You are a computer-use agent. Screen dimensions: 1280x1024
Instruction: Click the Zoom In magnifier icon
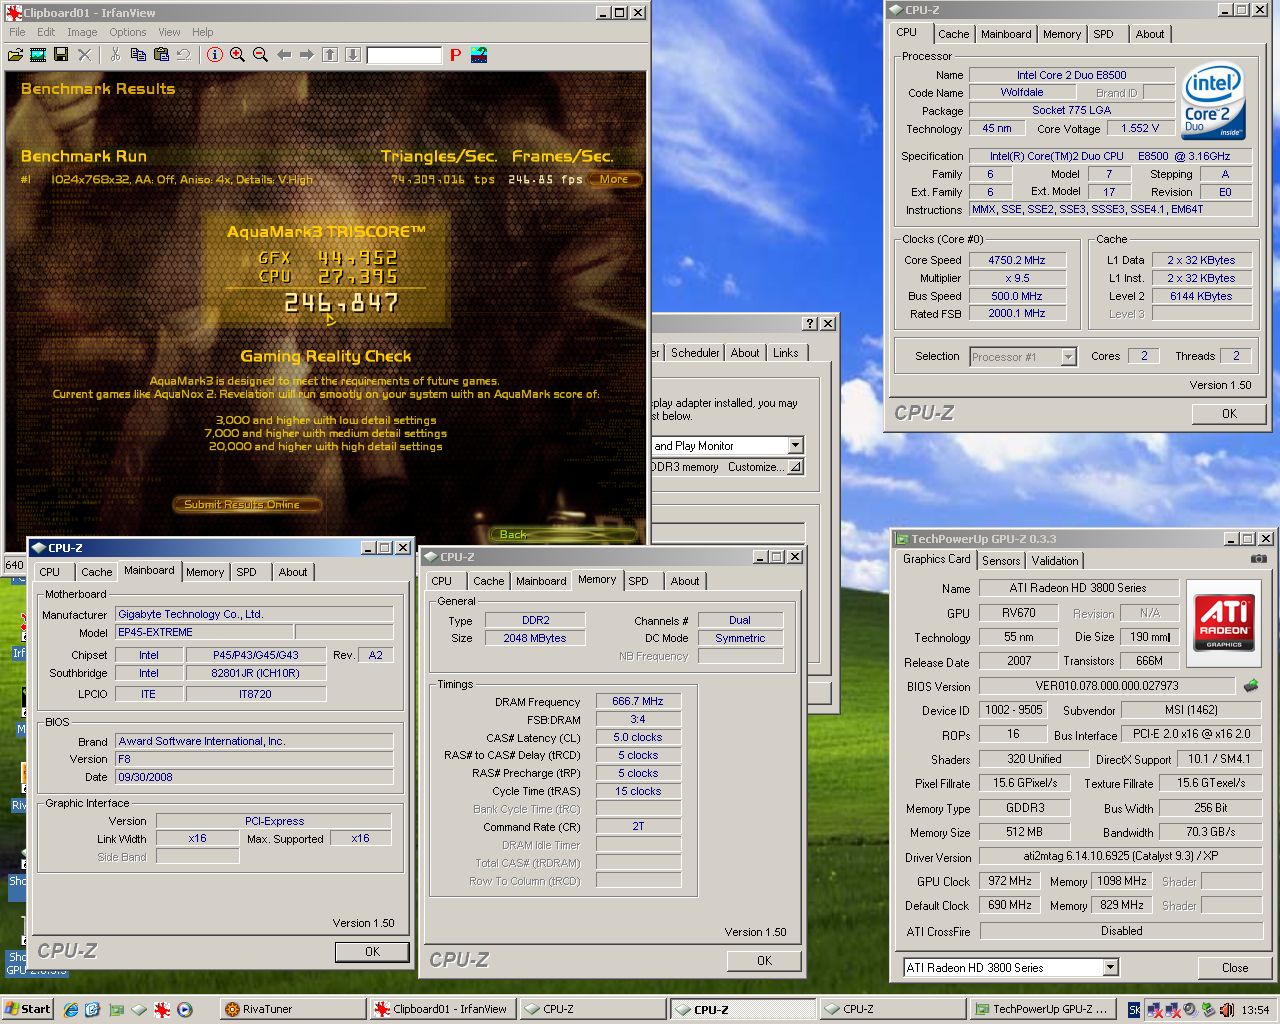click(237, 55)
